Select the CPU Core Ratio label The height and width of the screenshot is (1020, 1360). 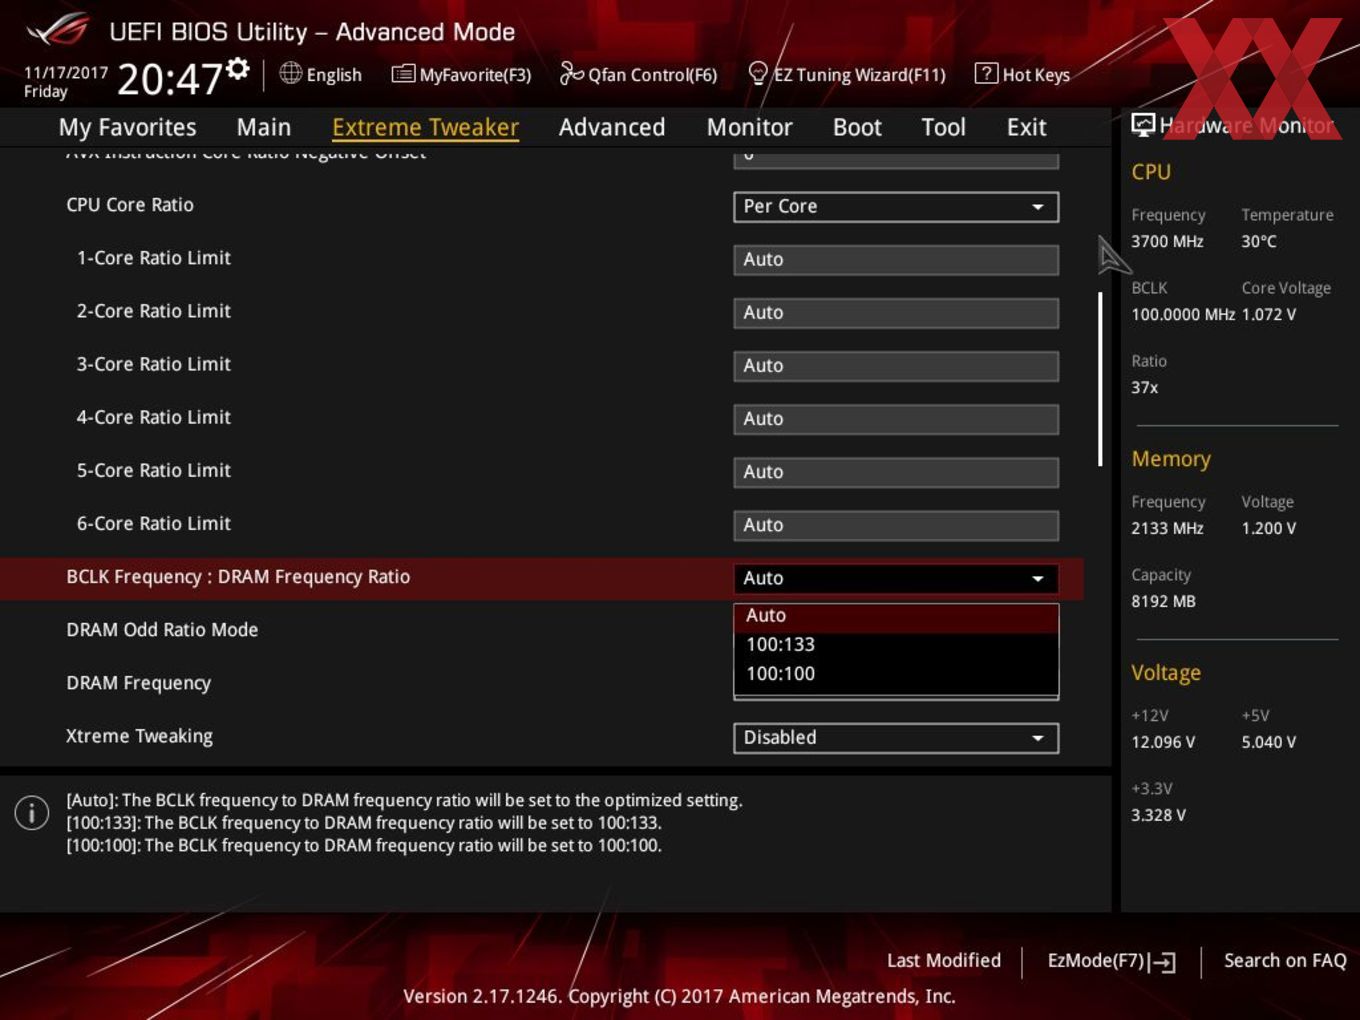(130, 205)
